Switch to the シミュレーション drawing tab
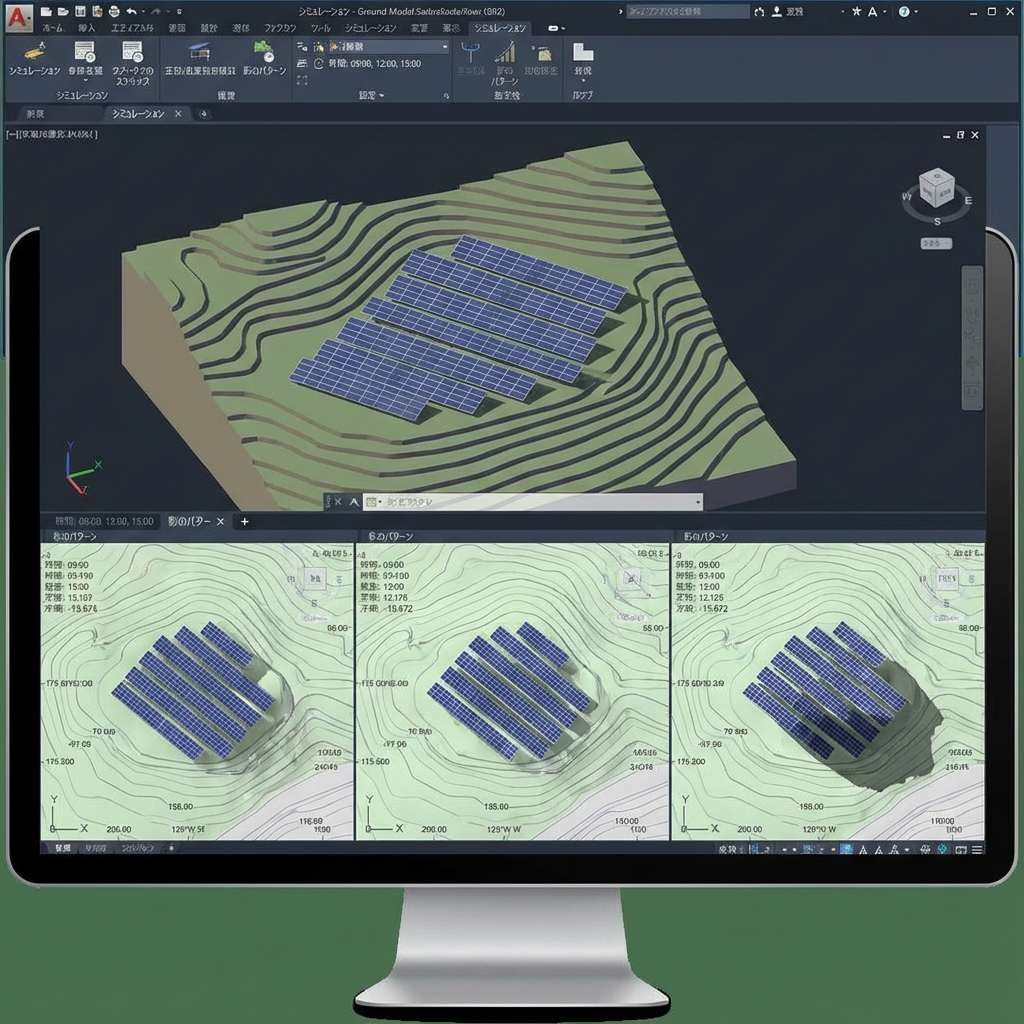 (x=140, y=113)
